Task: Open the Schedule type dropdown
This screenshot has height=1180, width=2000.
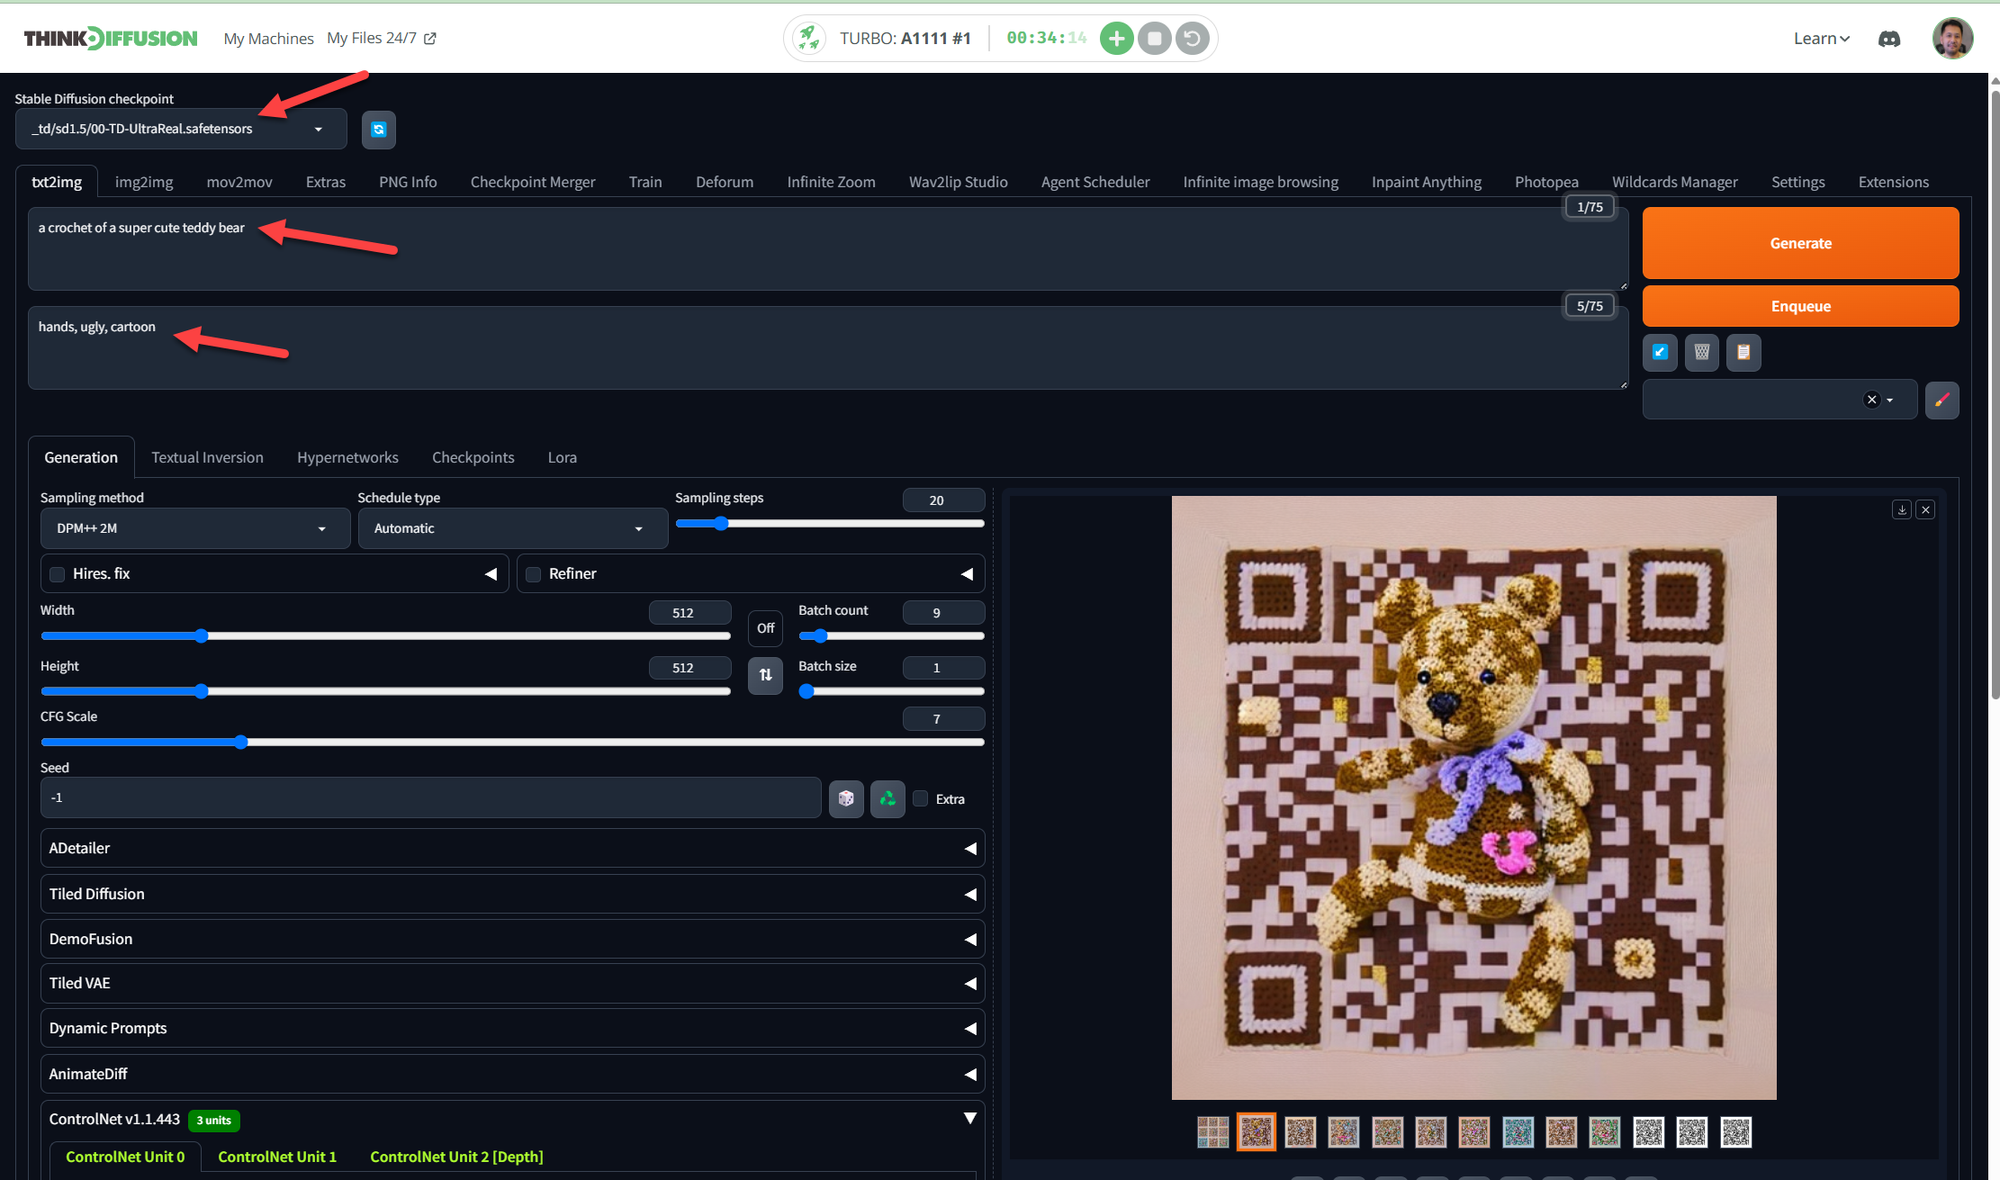Action: tap(512, 528)
